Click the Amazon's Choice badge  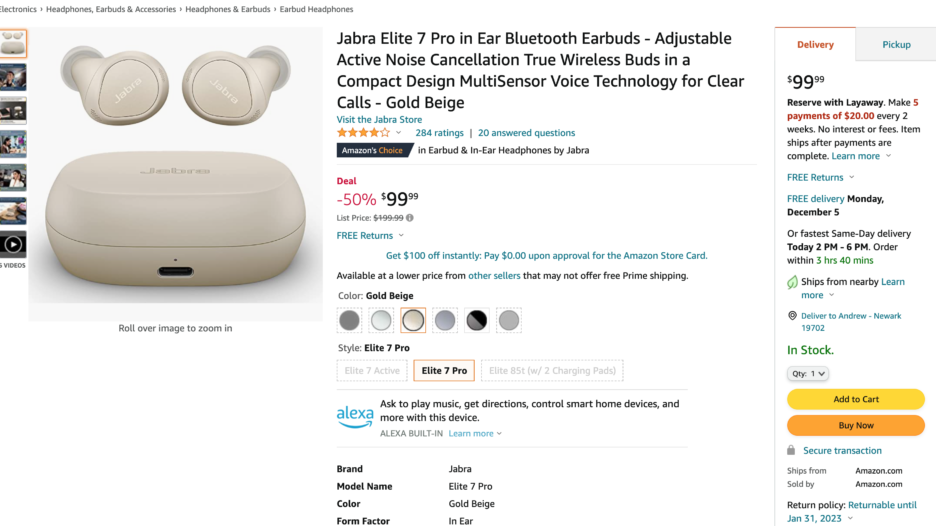coord(371,150)
